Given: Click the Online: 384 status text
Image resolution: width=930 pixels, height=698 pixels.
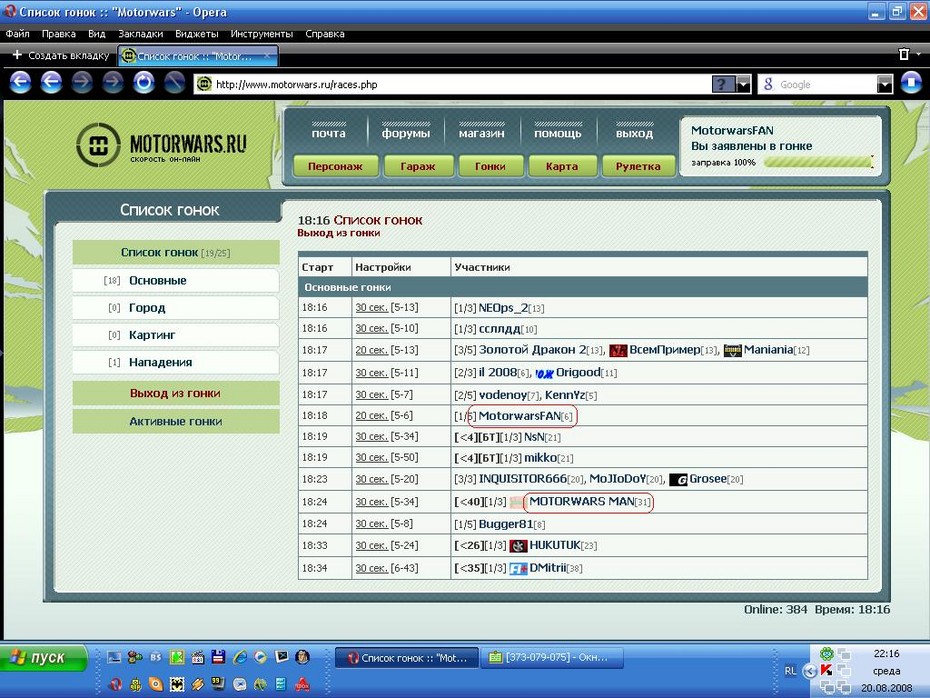Looking at the screenshot, I should click(x=776, y=610).
